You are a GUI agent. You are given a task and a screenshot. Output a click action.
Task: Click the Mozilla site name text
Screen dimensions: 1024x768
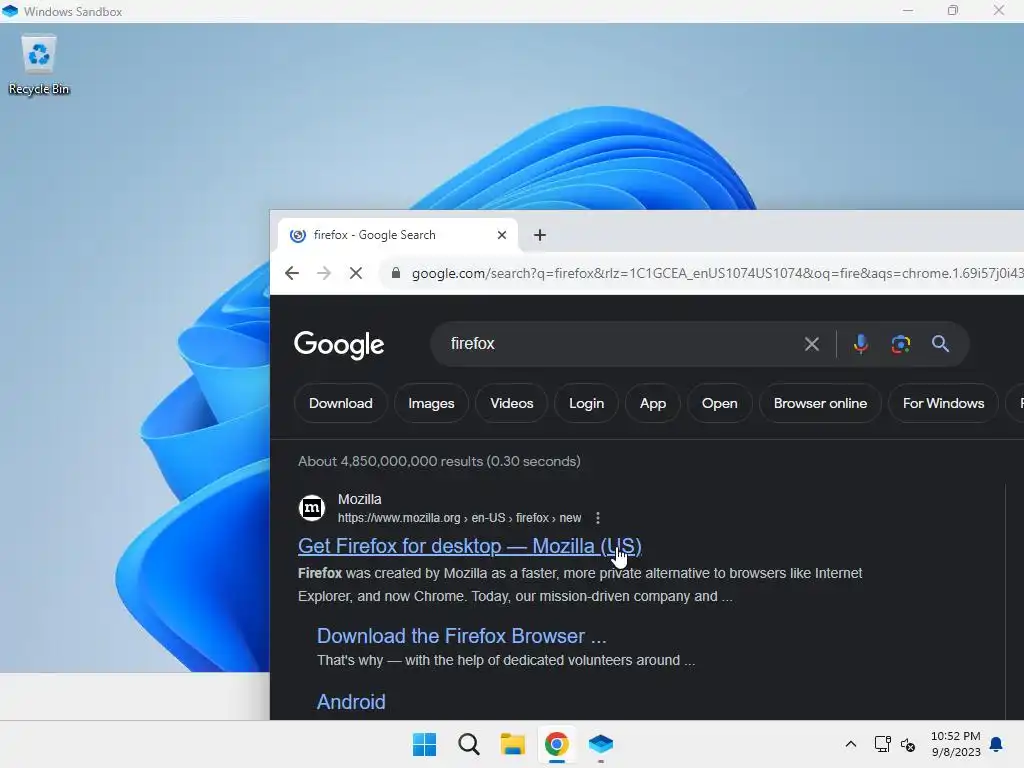click(360, 499)
